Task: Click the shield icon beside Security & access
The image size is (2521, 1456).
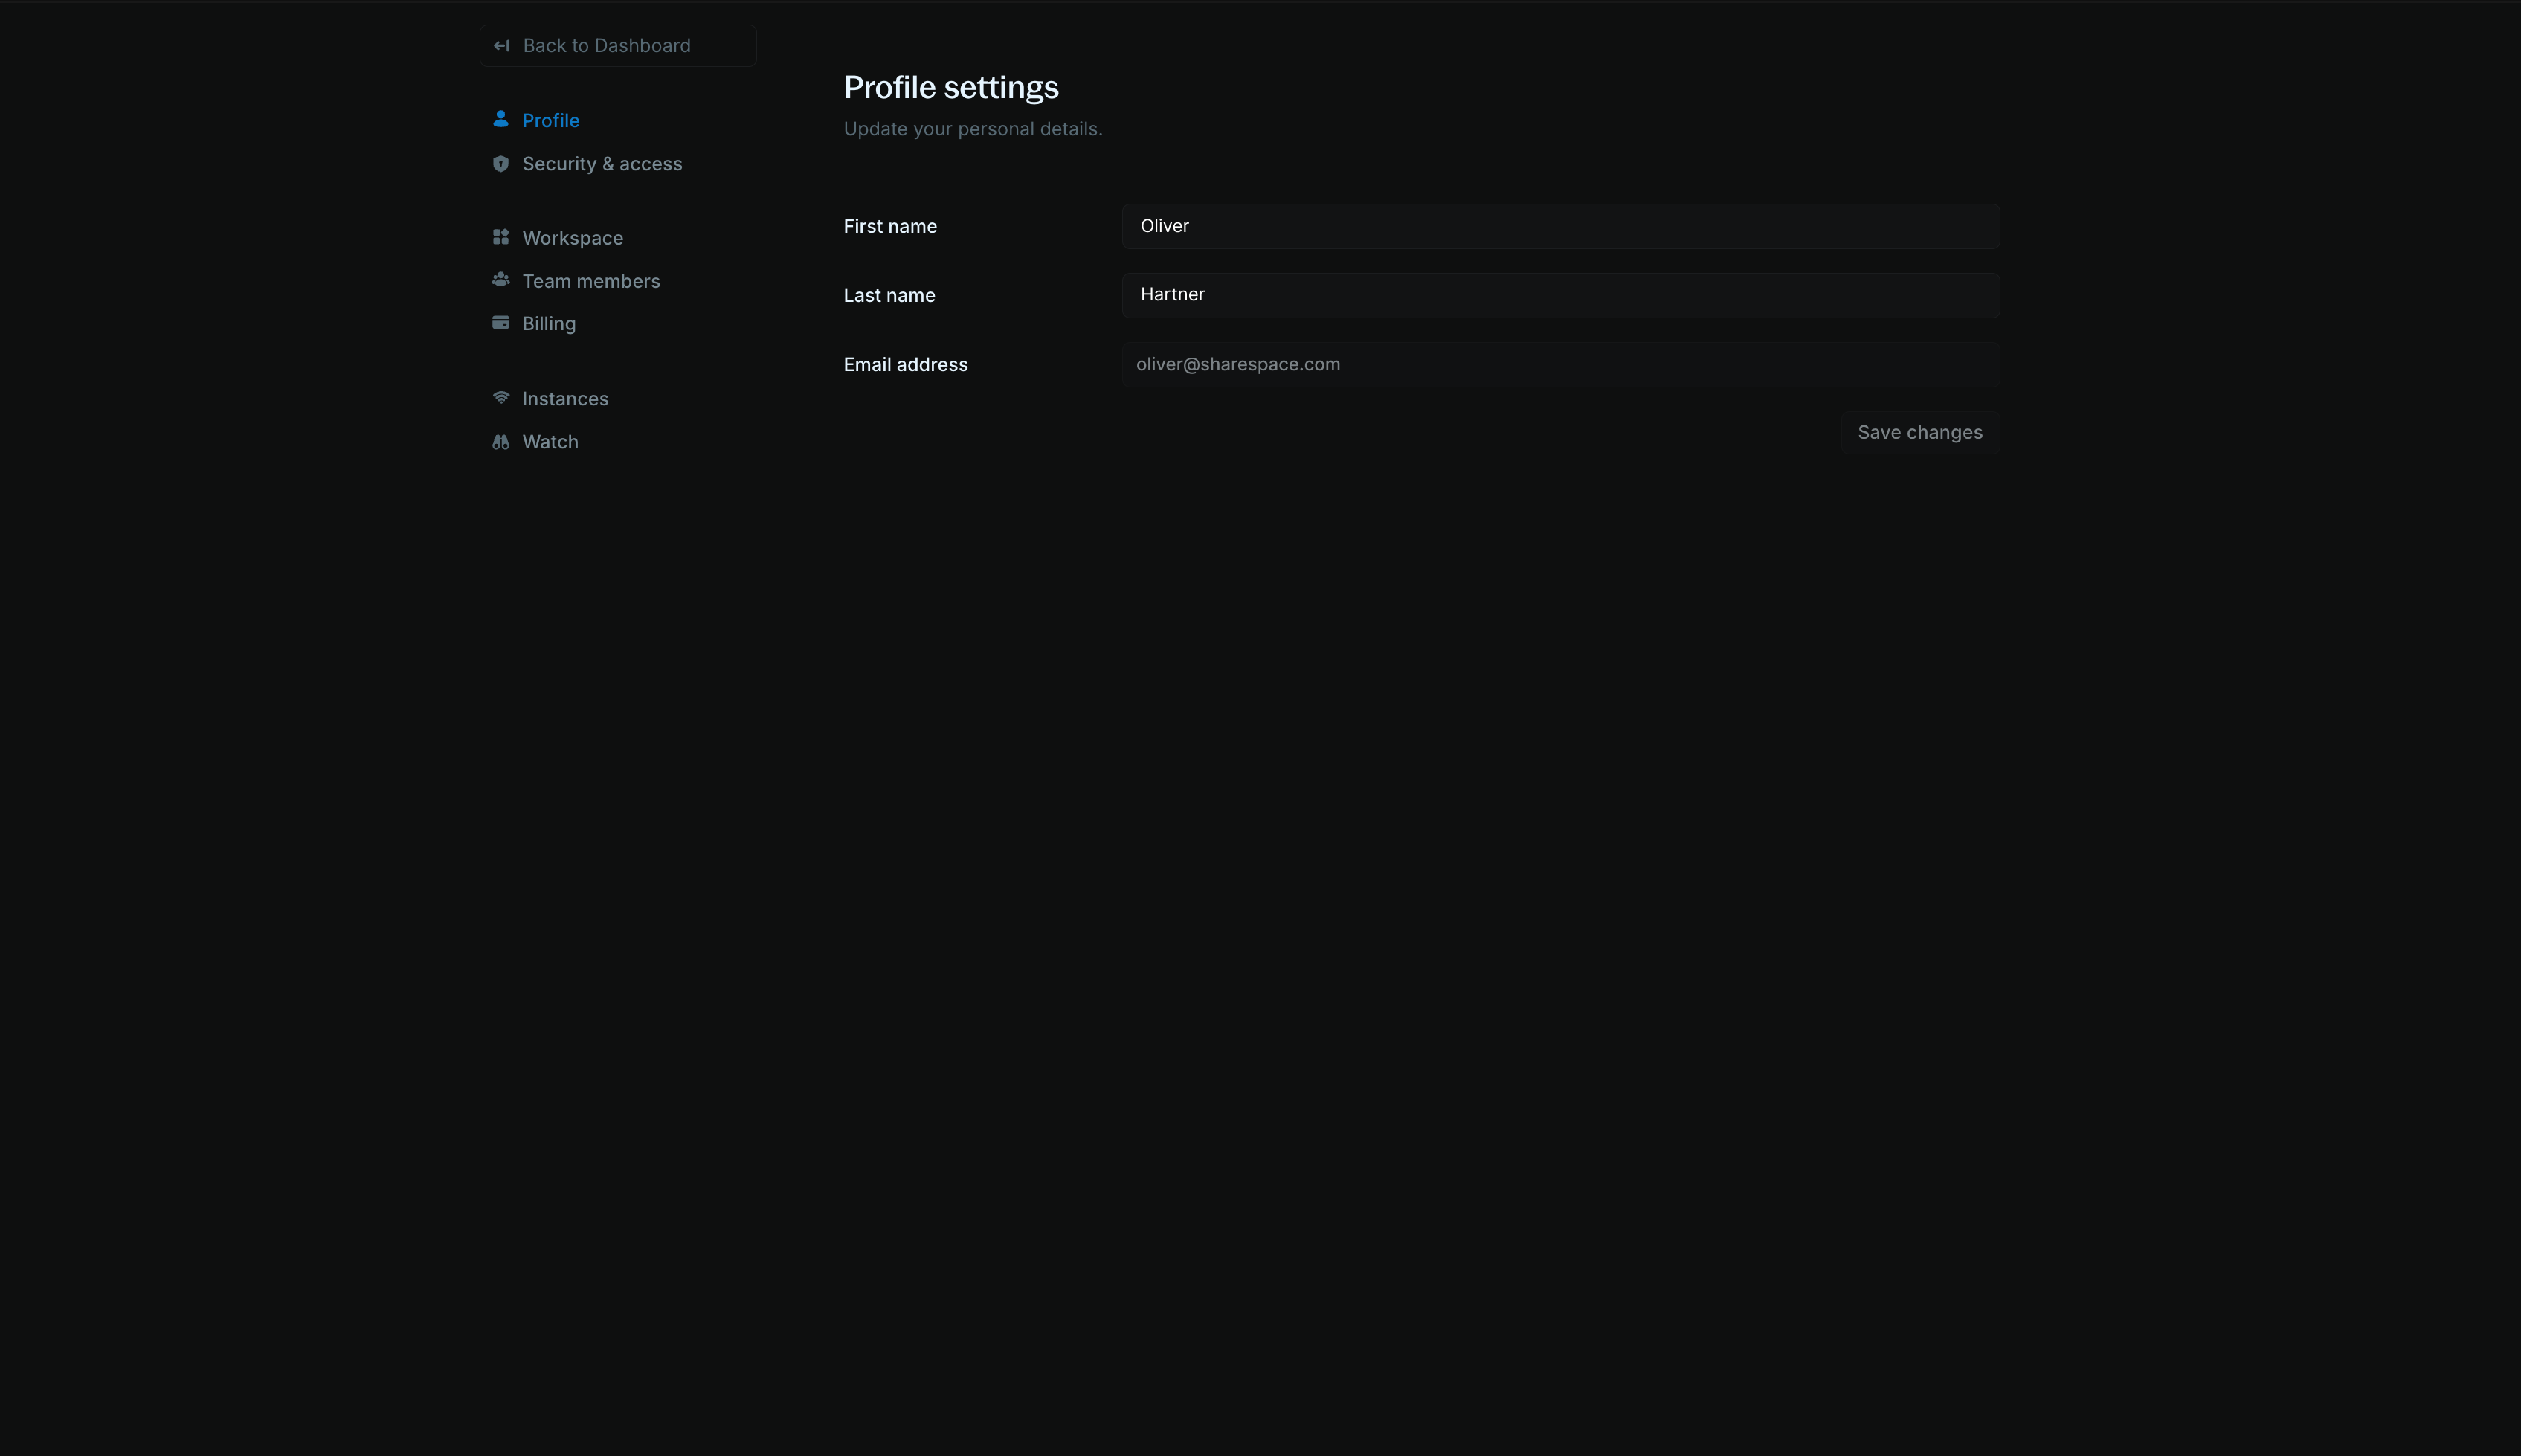Action: [501, 163]
